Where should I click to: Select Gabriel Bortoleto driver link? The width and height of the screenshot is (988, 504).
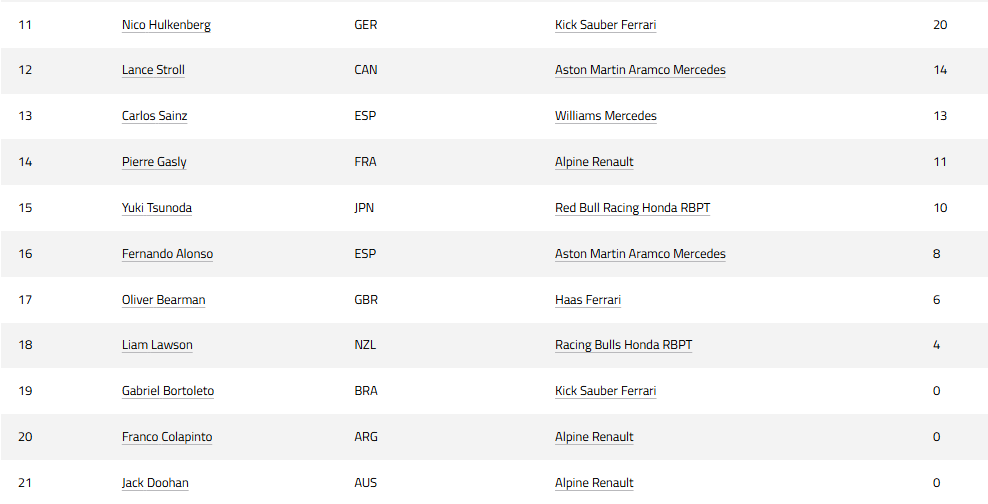point(168,391)
